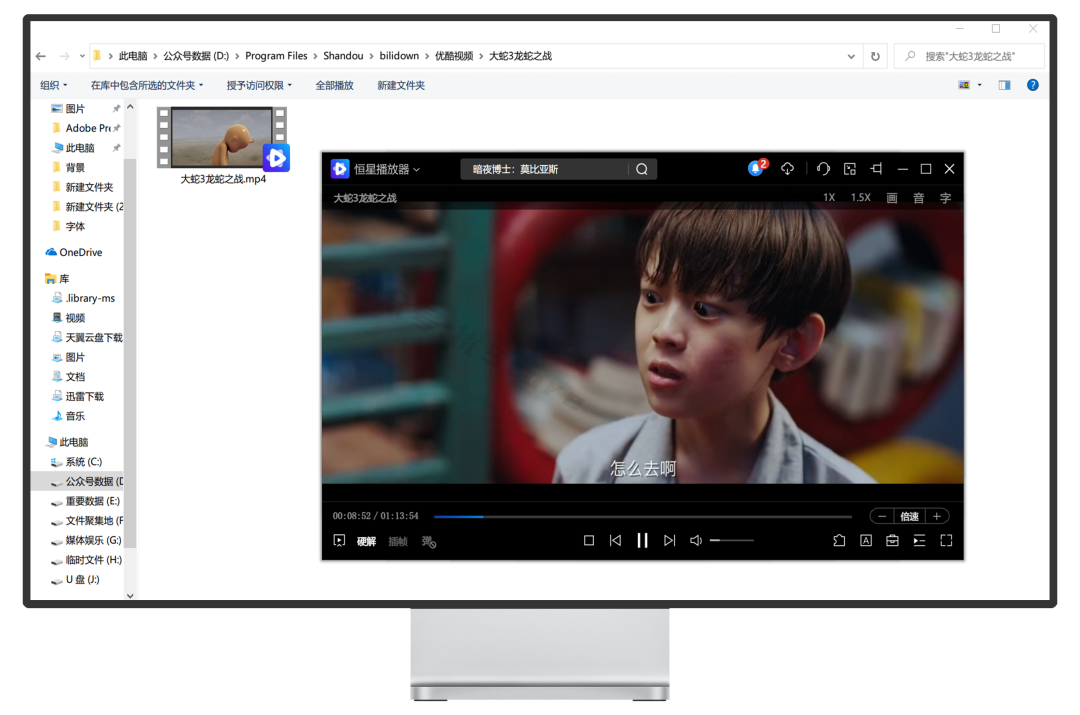Image resolution: width=1080 pixels, height=715 pixels.
Task: Open the notification bell in the player
Action: pyautogui.click(x=756, y=169)
